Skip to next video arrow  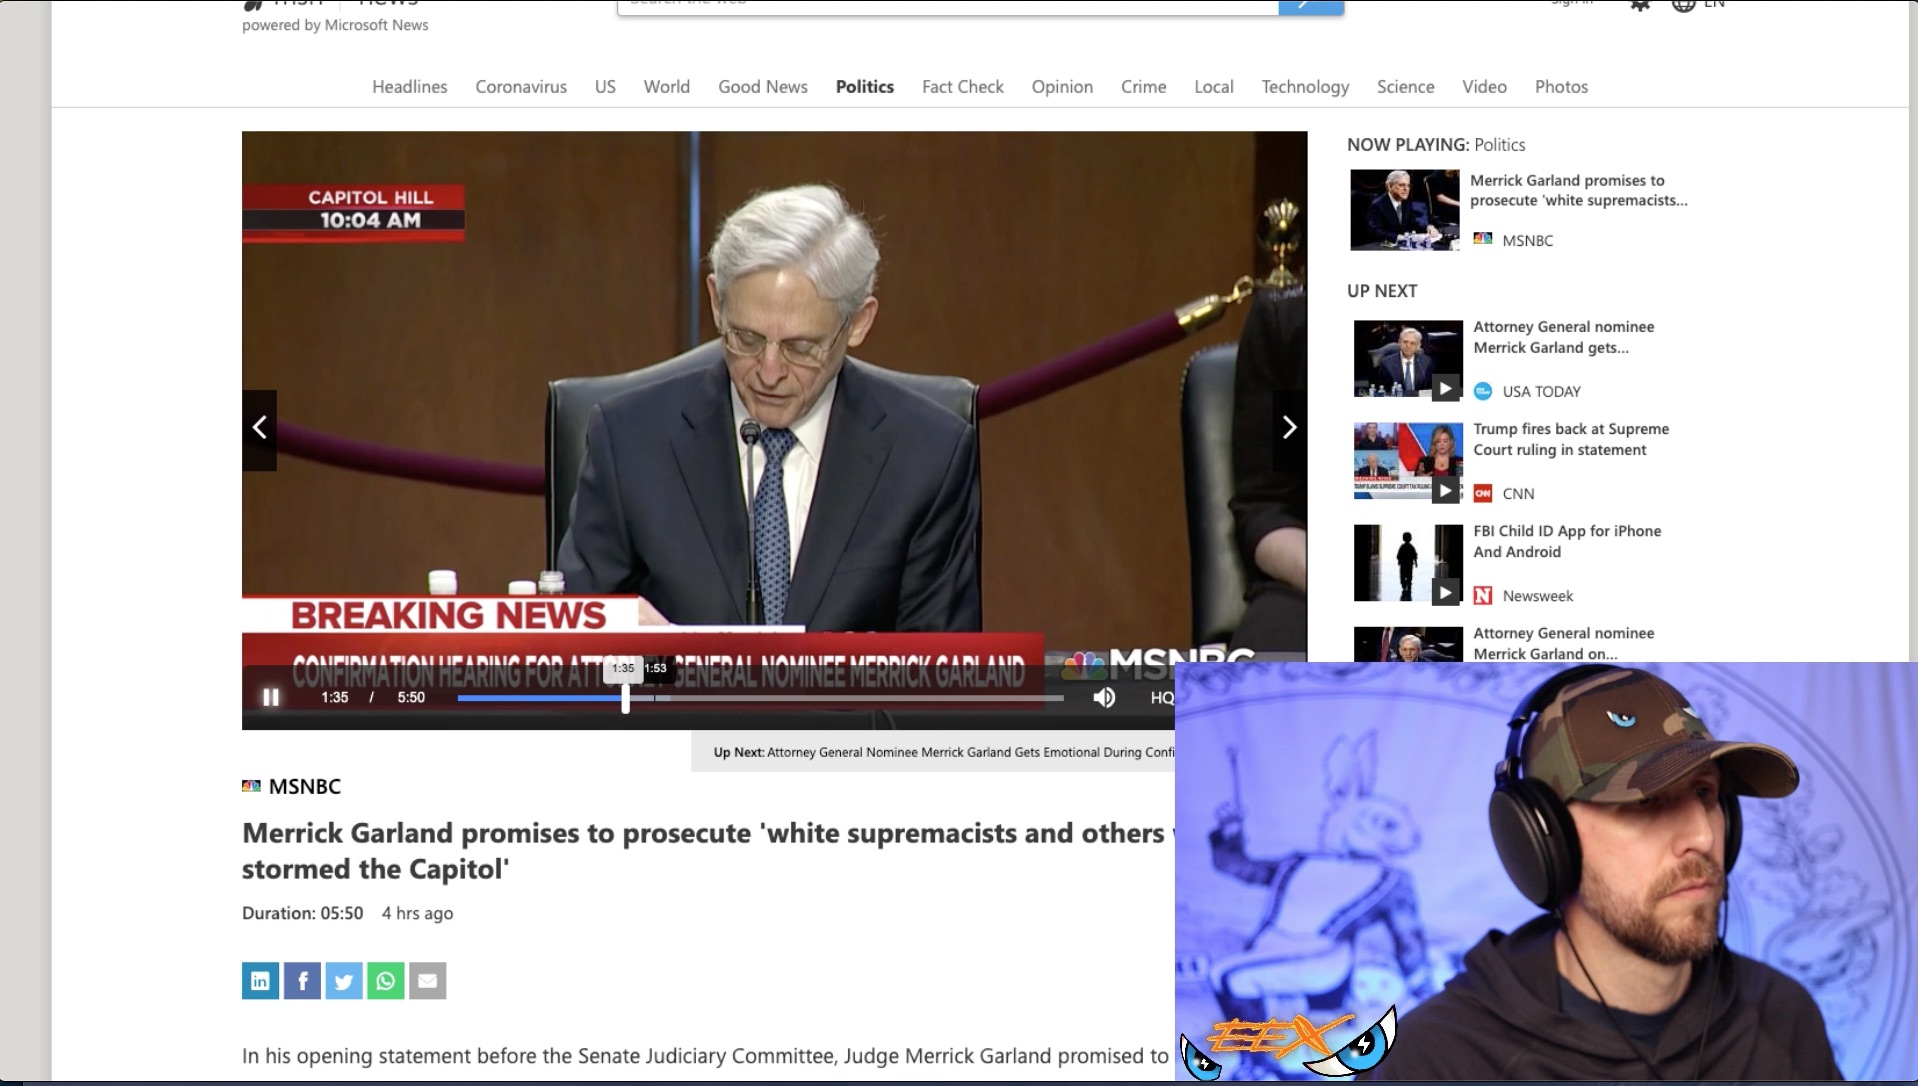tap(1289, 429)
